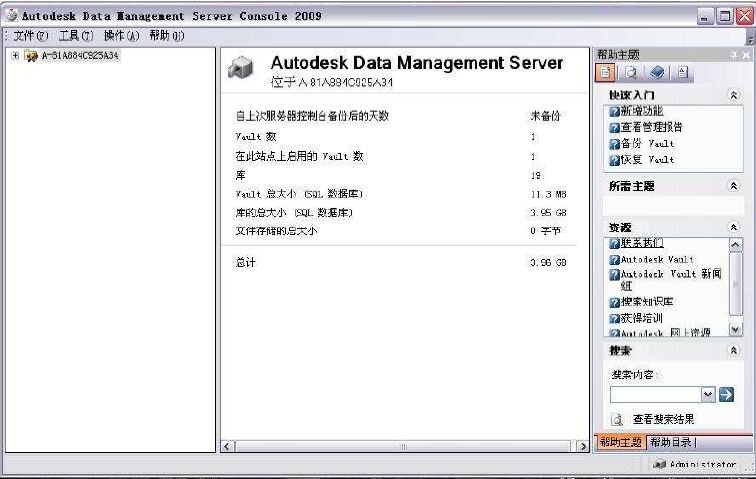The width and height of the screenshot is (756, 479).
Task: Click the Autodesk Data Management Server header icon
Action: (241, 68)
